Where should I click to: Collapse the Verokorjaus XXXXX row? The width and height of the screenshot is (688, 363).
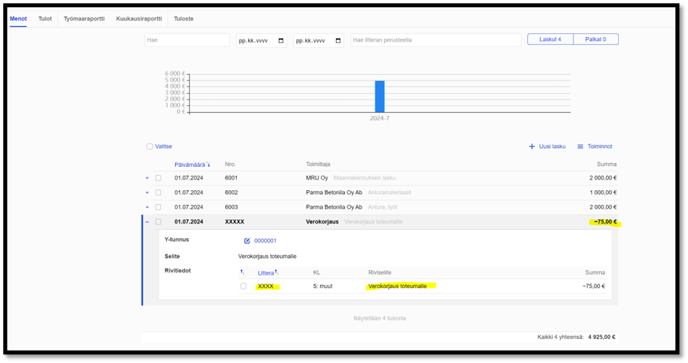point(147,222)
